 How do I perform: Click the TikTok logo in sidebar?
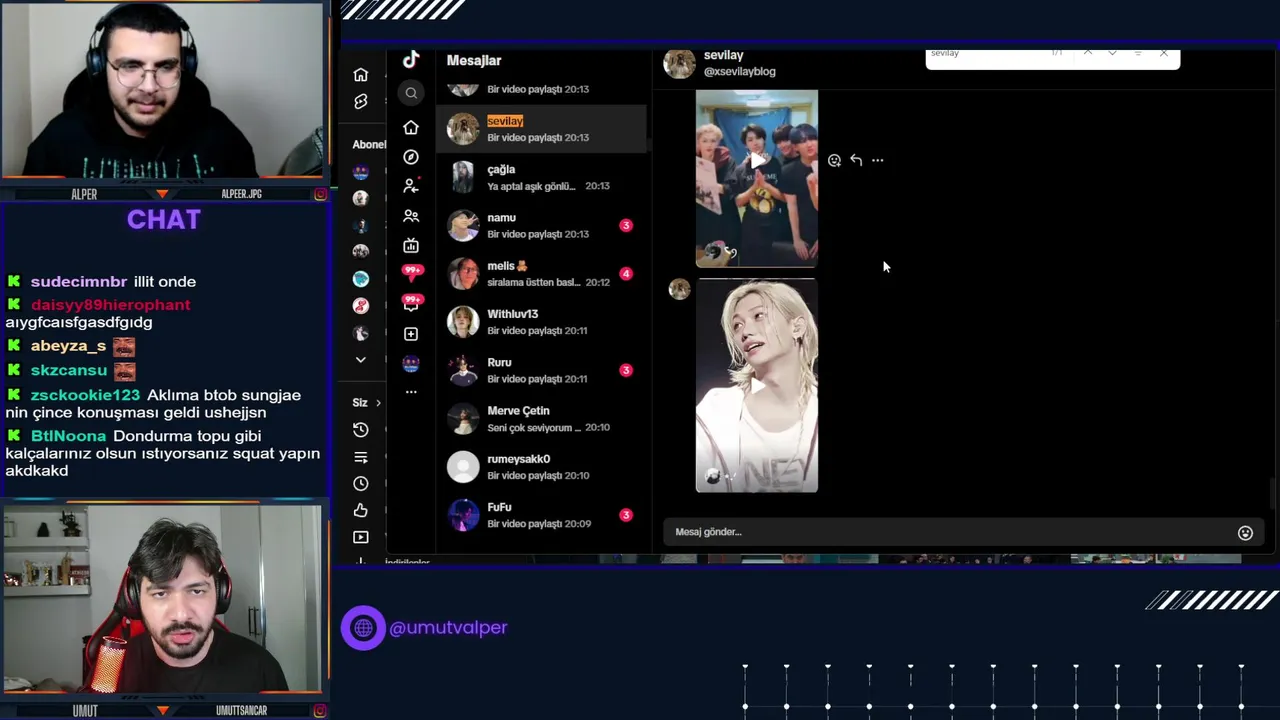(x=411, y=60)
